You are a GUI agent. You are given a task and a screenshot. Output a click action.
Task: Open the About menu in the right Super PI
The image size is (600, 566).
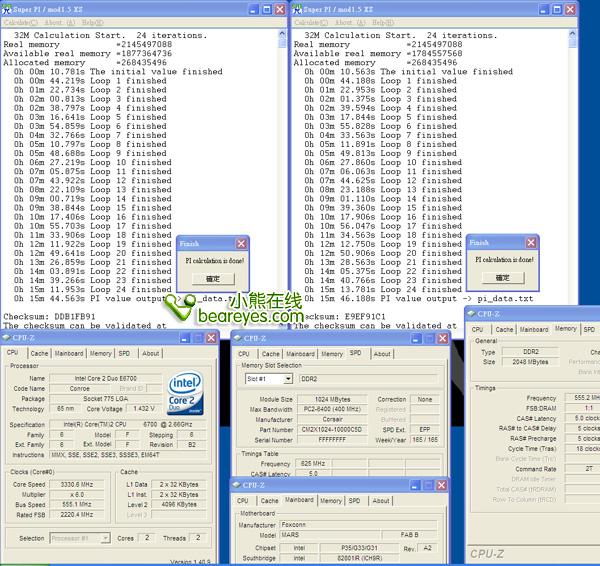(x=350, y=23)
